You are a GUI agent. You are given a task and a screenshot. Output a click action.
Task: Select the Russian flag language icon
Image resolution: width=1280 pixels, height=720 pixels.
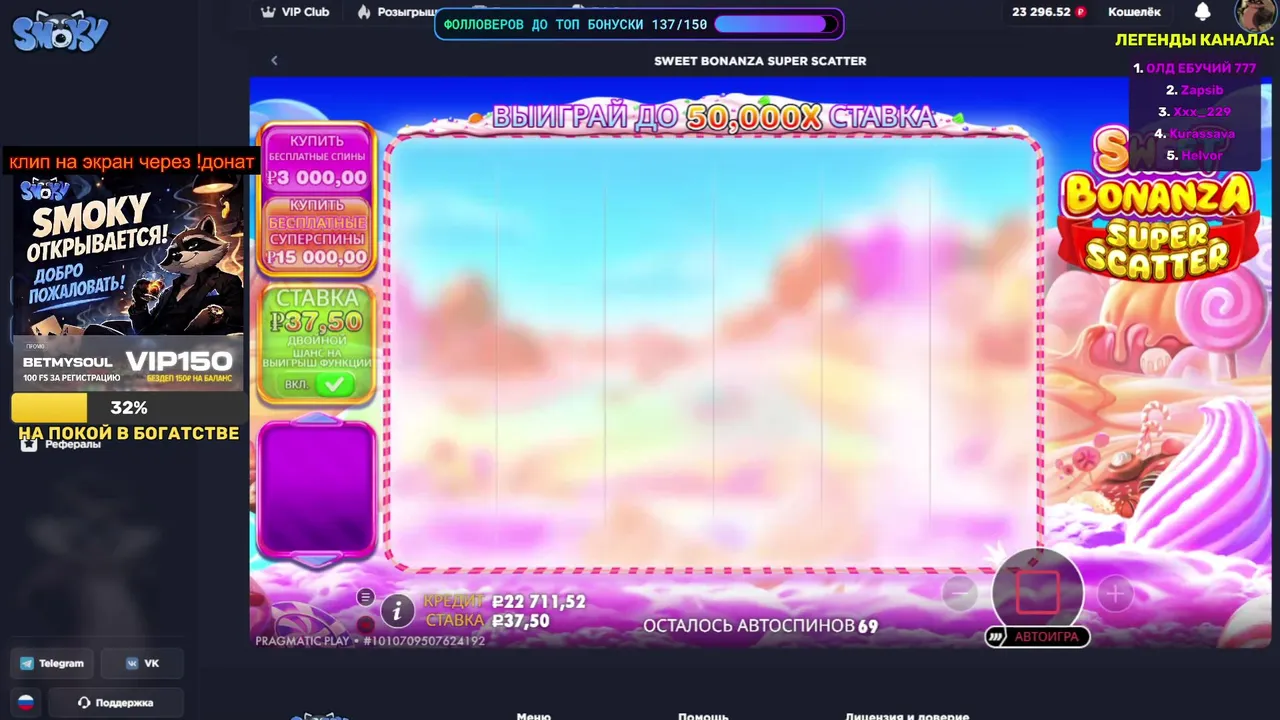26,702
